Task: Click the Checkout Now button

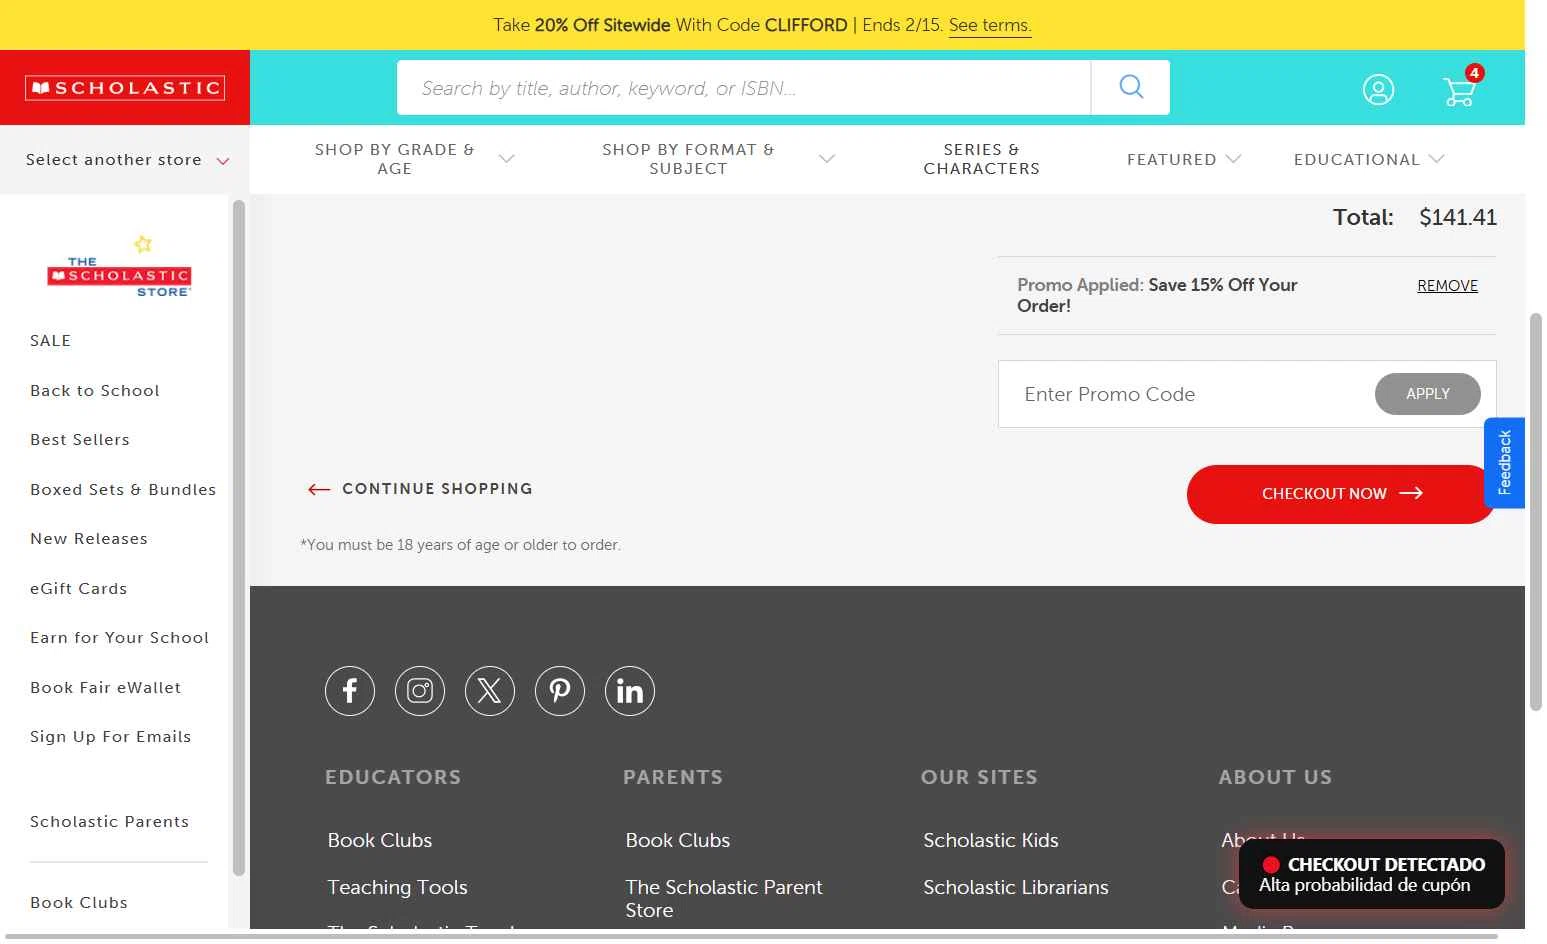Action: [x=1341, y=494]
